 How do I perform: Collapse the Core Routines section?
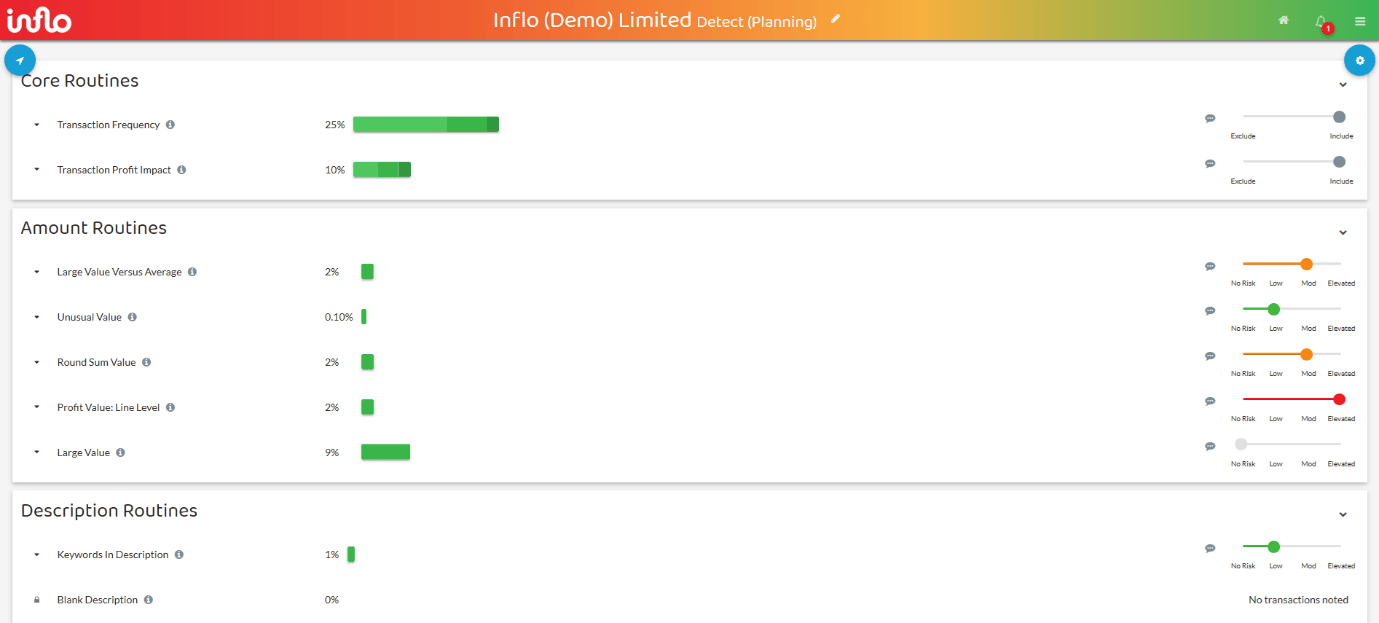1343,85
